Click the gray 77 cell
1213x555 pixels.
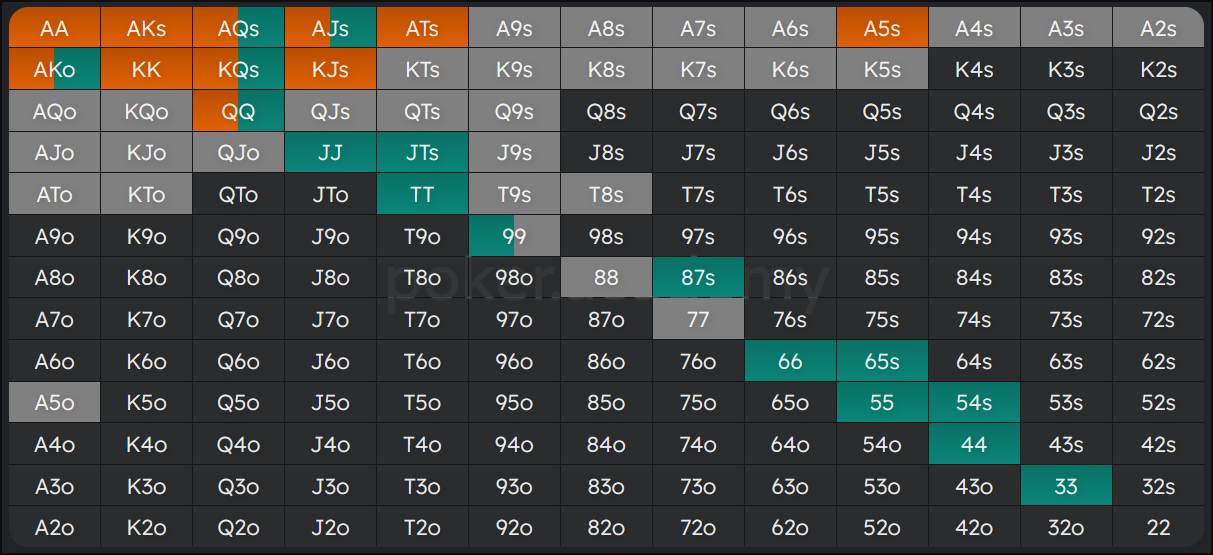698,320
